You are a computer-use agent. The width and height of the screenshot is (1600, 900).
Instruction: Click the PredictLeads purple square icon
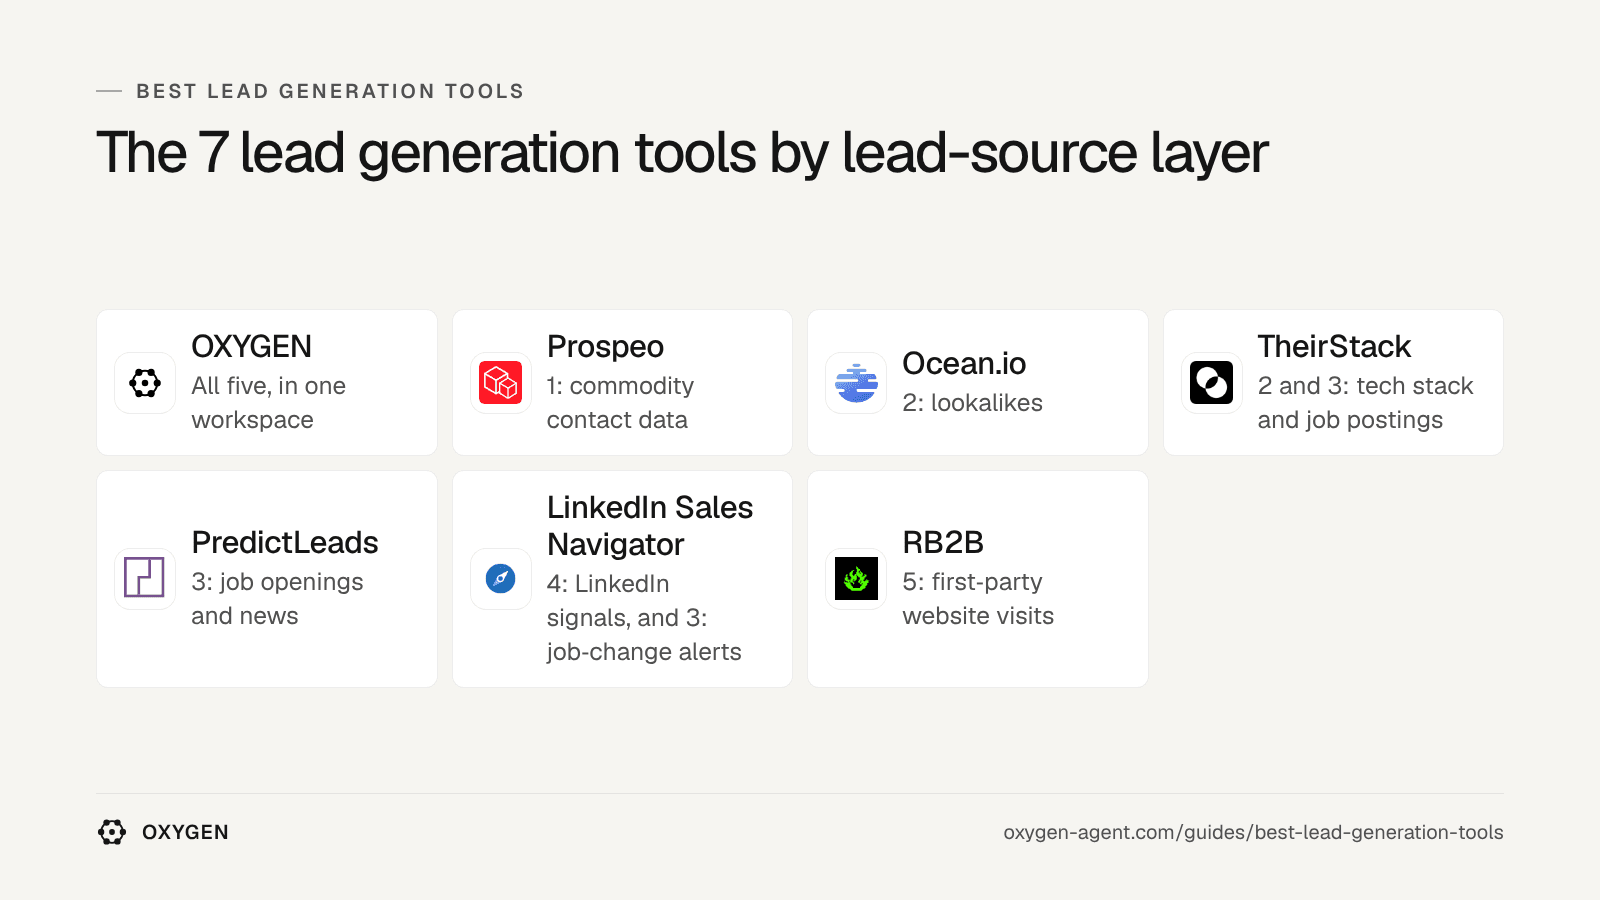(x=145, y=579)
